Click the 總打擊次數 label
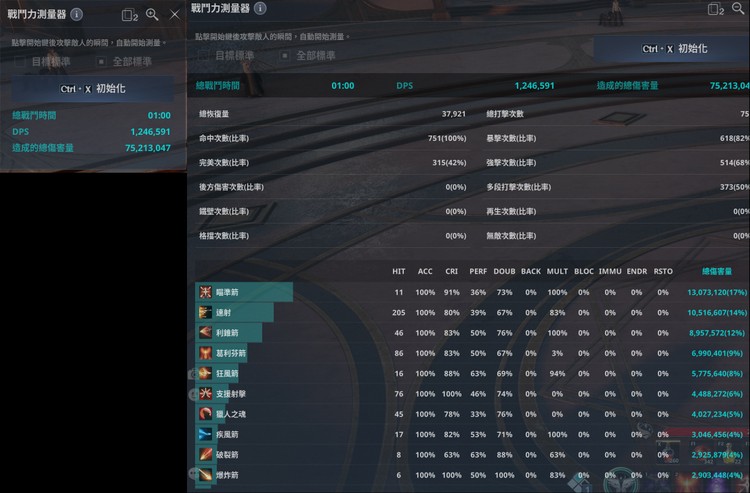The image size is (750, 493). pos(505,114)
